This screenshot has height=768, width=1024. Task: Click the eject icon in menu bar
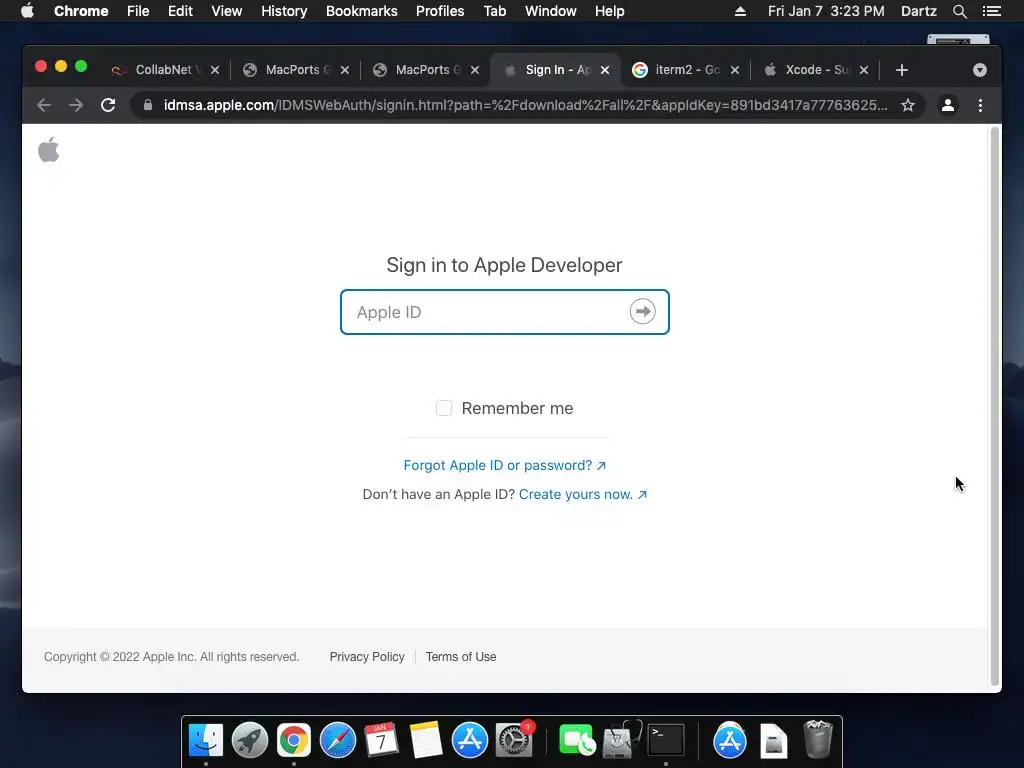point(740,11)
